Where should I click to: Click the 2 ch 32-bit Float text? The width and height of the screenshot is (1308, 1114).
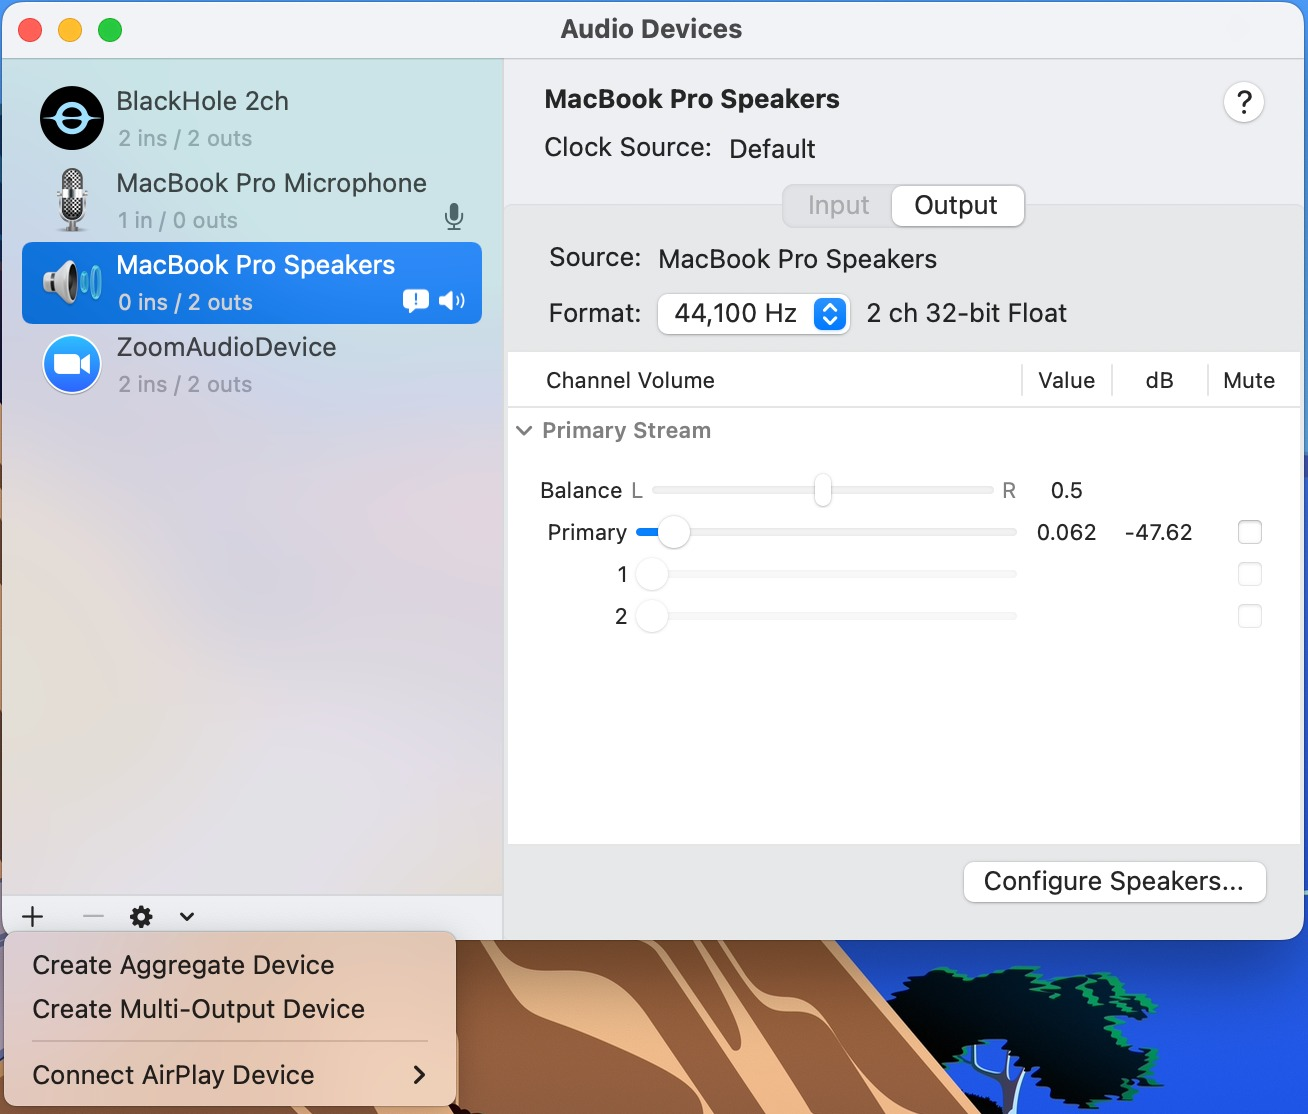pyautogui.click(x=966, y=314)
